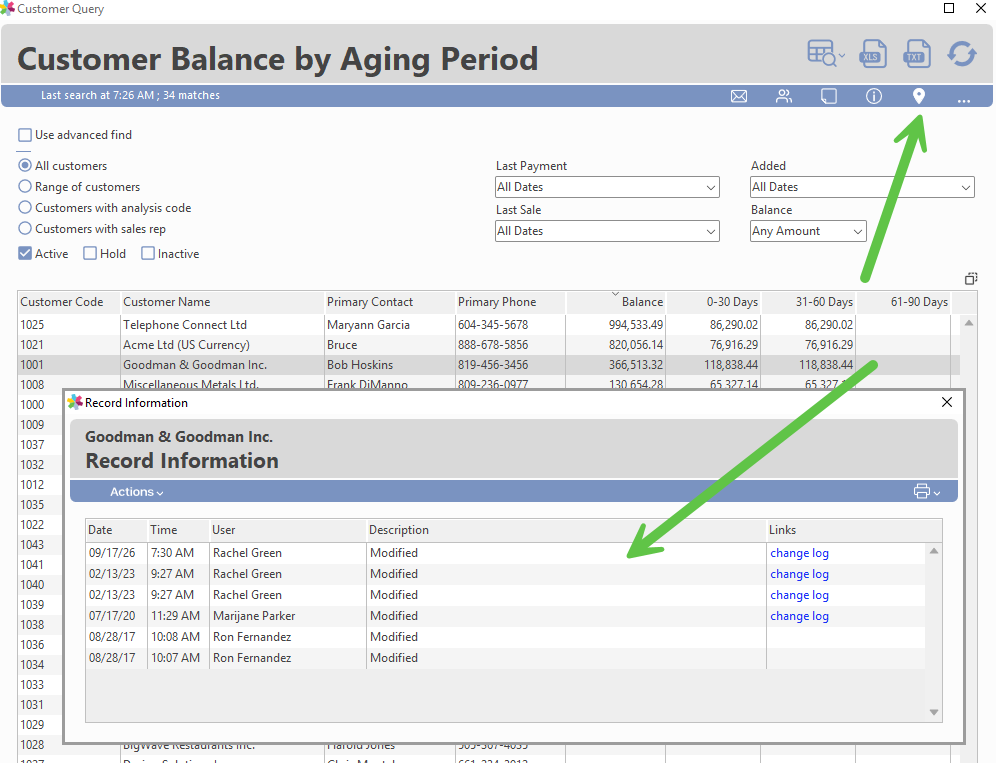996x763 pixels.
Task: Click phone number 888-678-5856
Action: click(493, 345)
